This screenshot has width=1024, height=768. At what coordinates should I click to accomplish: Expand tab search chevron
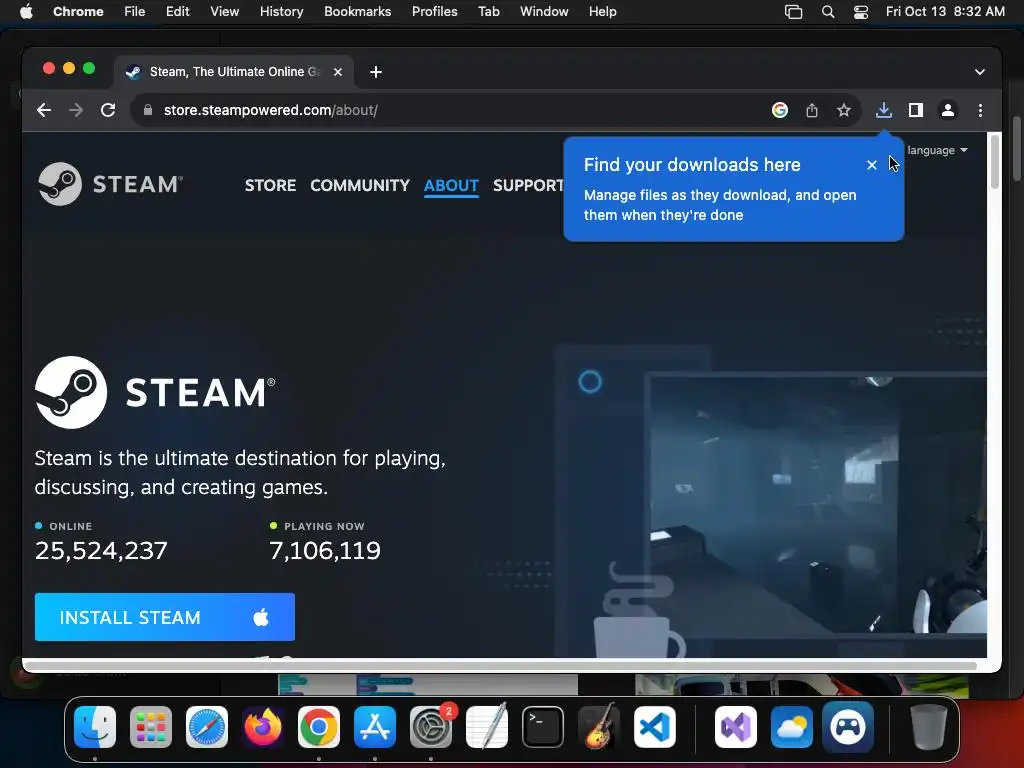pyautogui.click(x=980, y=72)
